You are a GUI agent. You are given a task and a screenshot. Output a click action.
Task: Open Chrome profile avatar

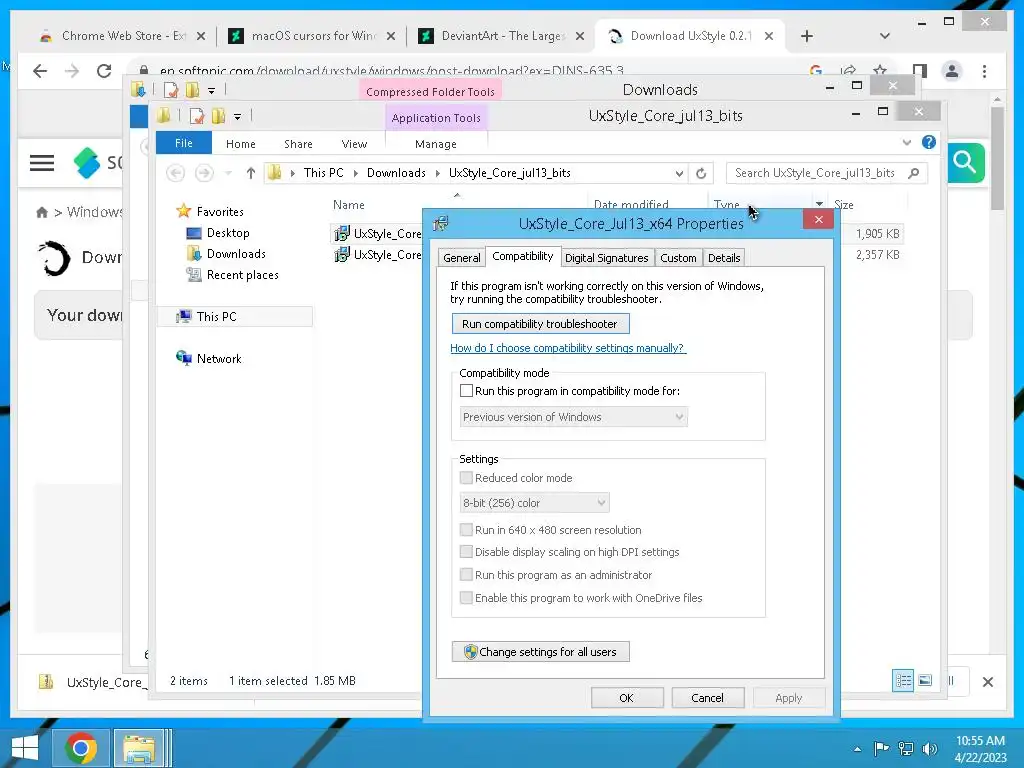click(x=952, y=71)
